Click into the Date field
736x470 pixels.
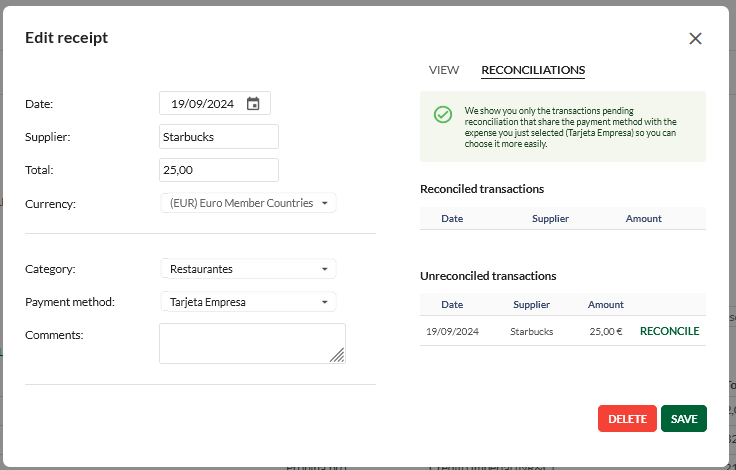[x=202, y=104]
